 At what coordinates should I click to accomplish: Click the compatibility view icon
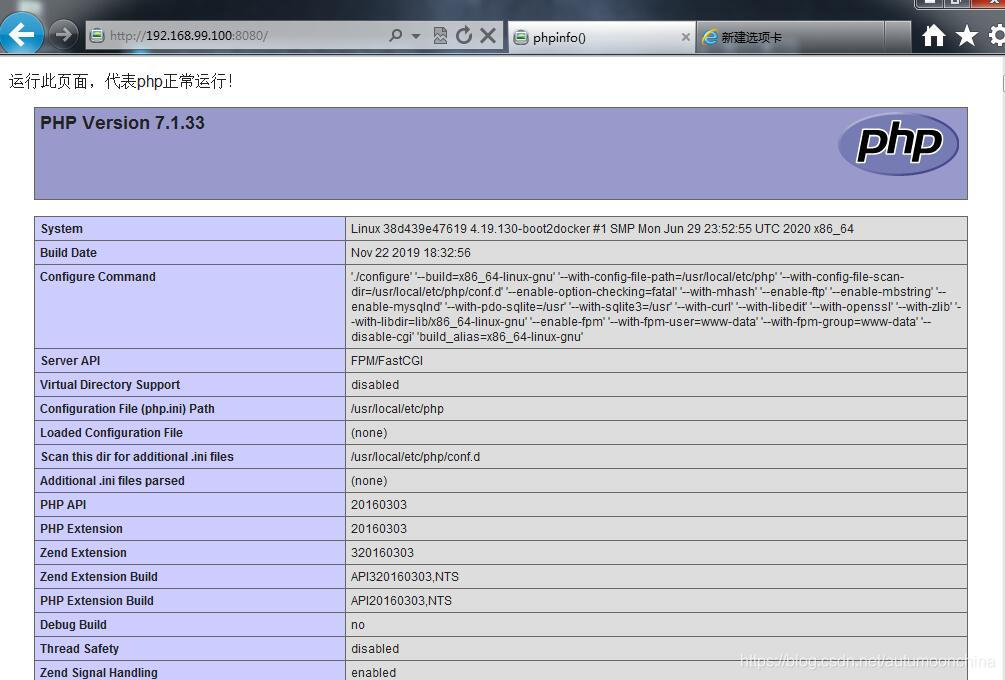pos(440,35)
